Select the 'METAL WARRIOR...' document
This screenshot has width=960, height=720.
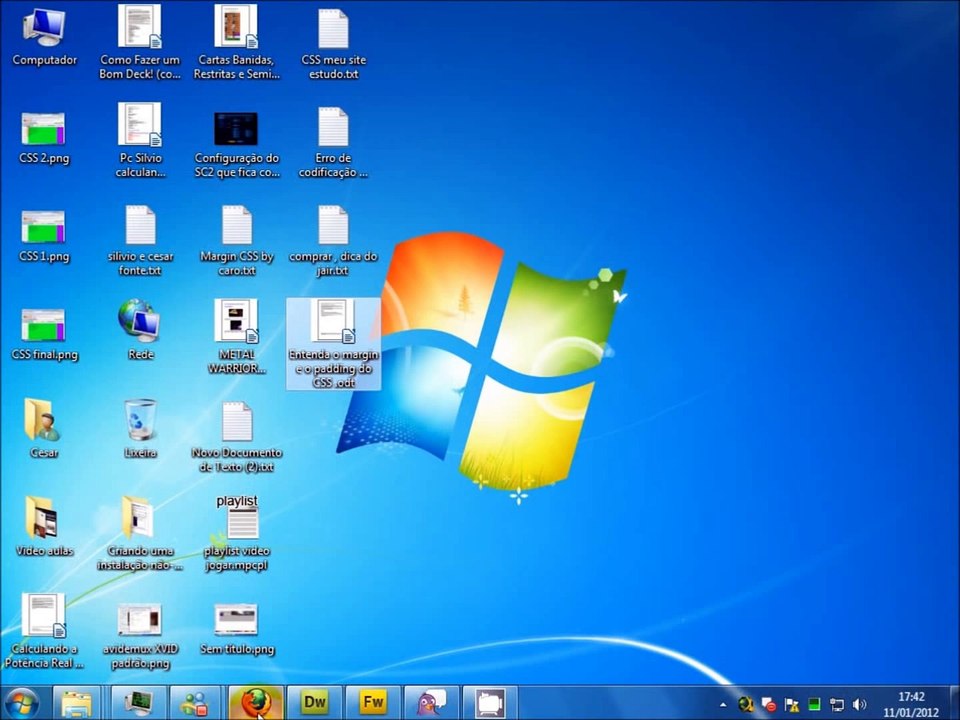[236, 336]
